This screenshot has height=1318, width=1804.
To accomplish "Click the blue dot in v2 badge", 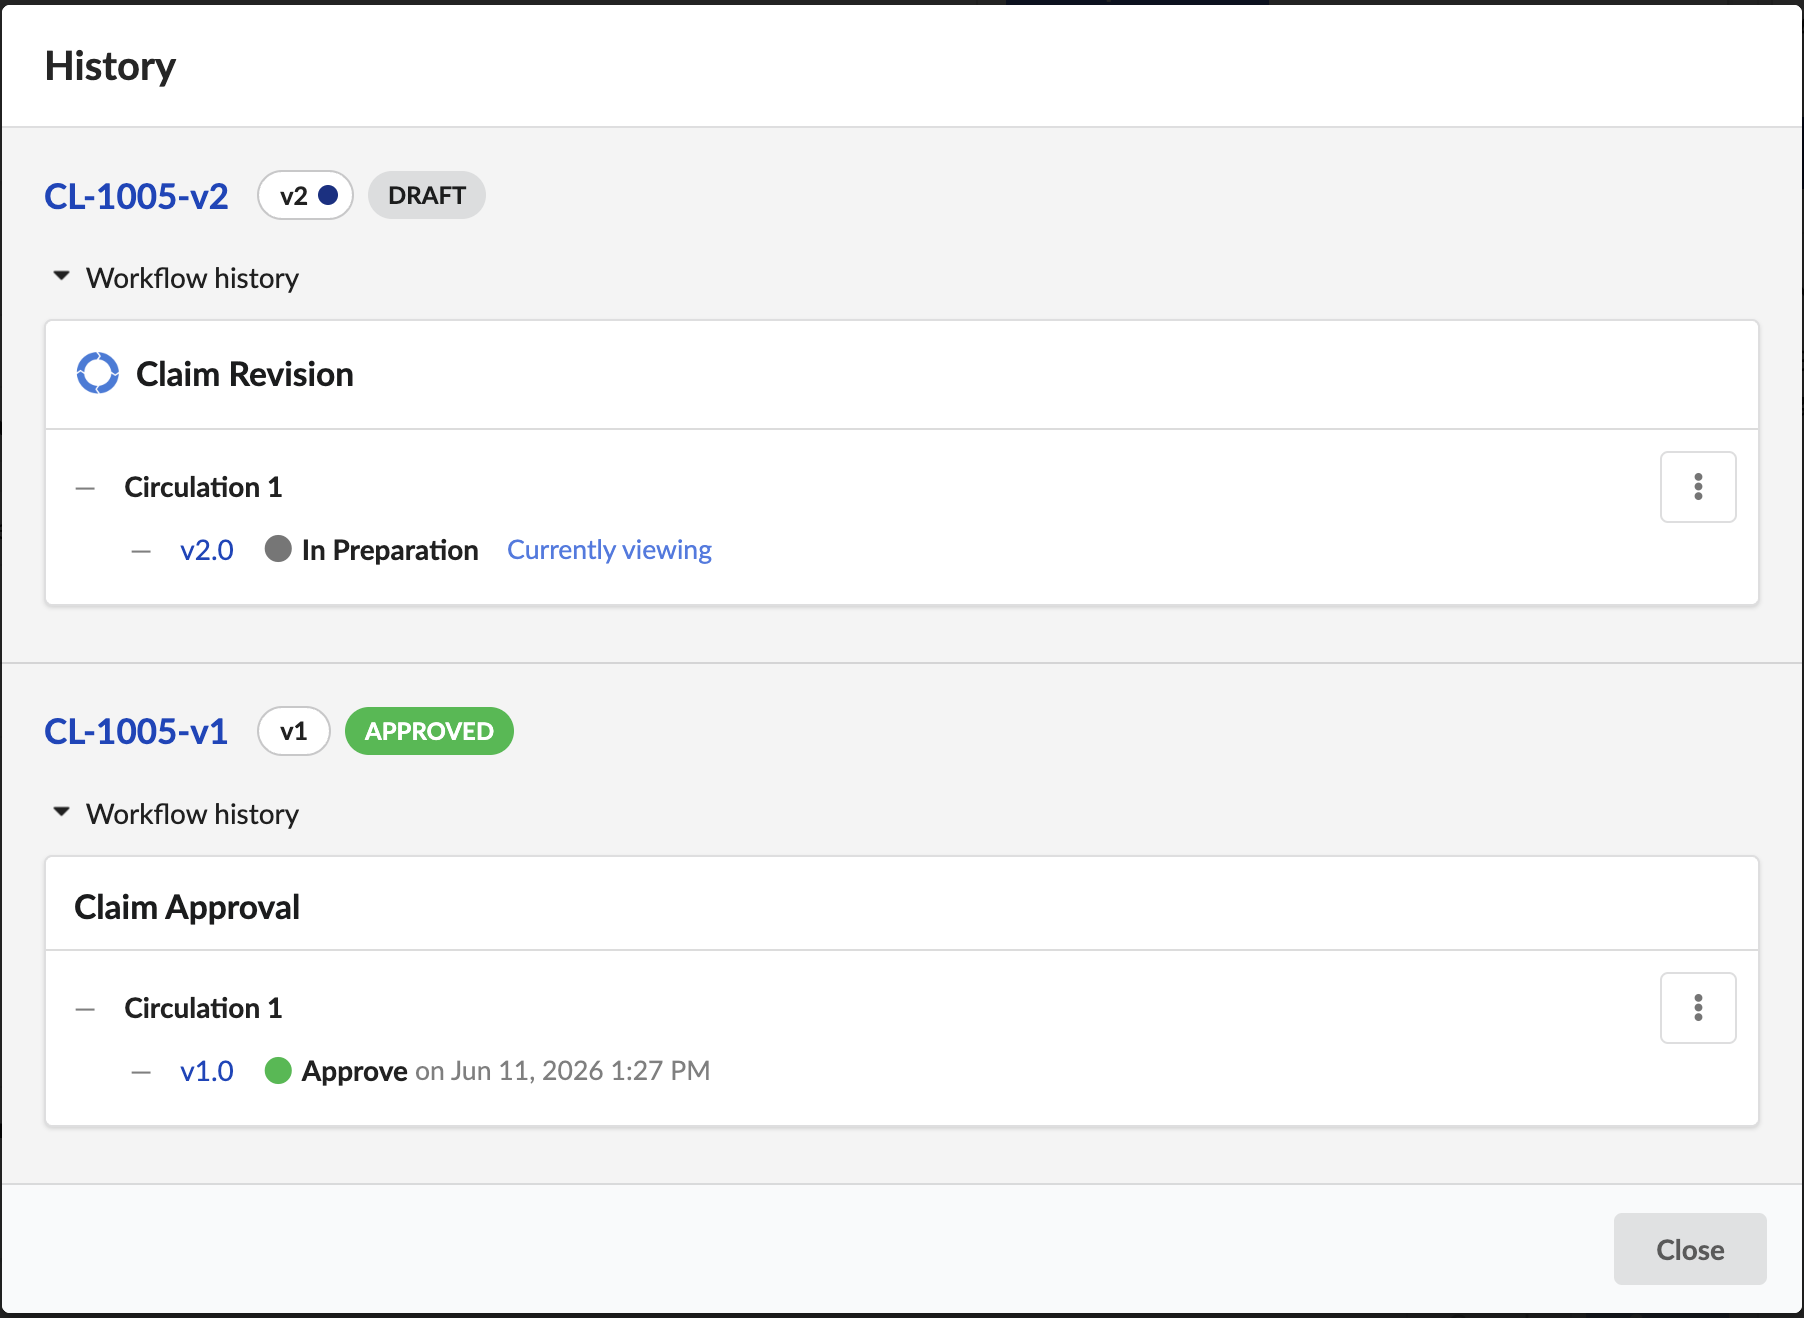I will [328, 195].
